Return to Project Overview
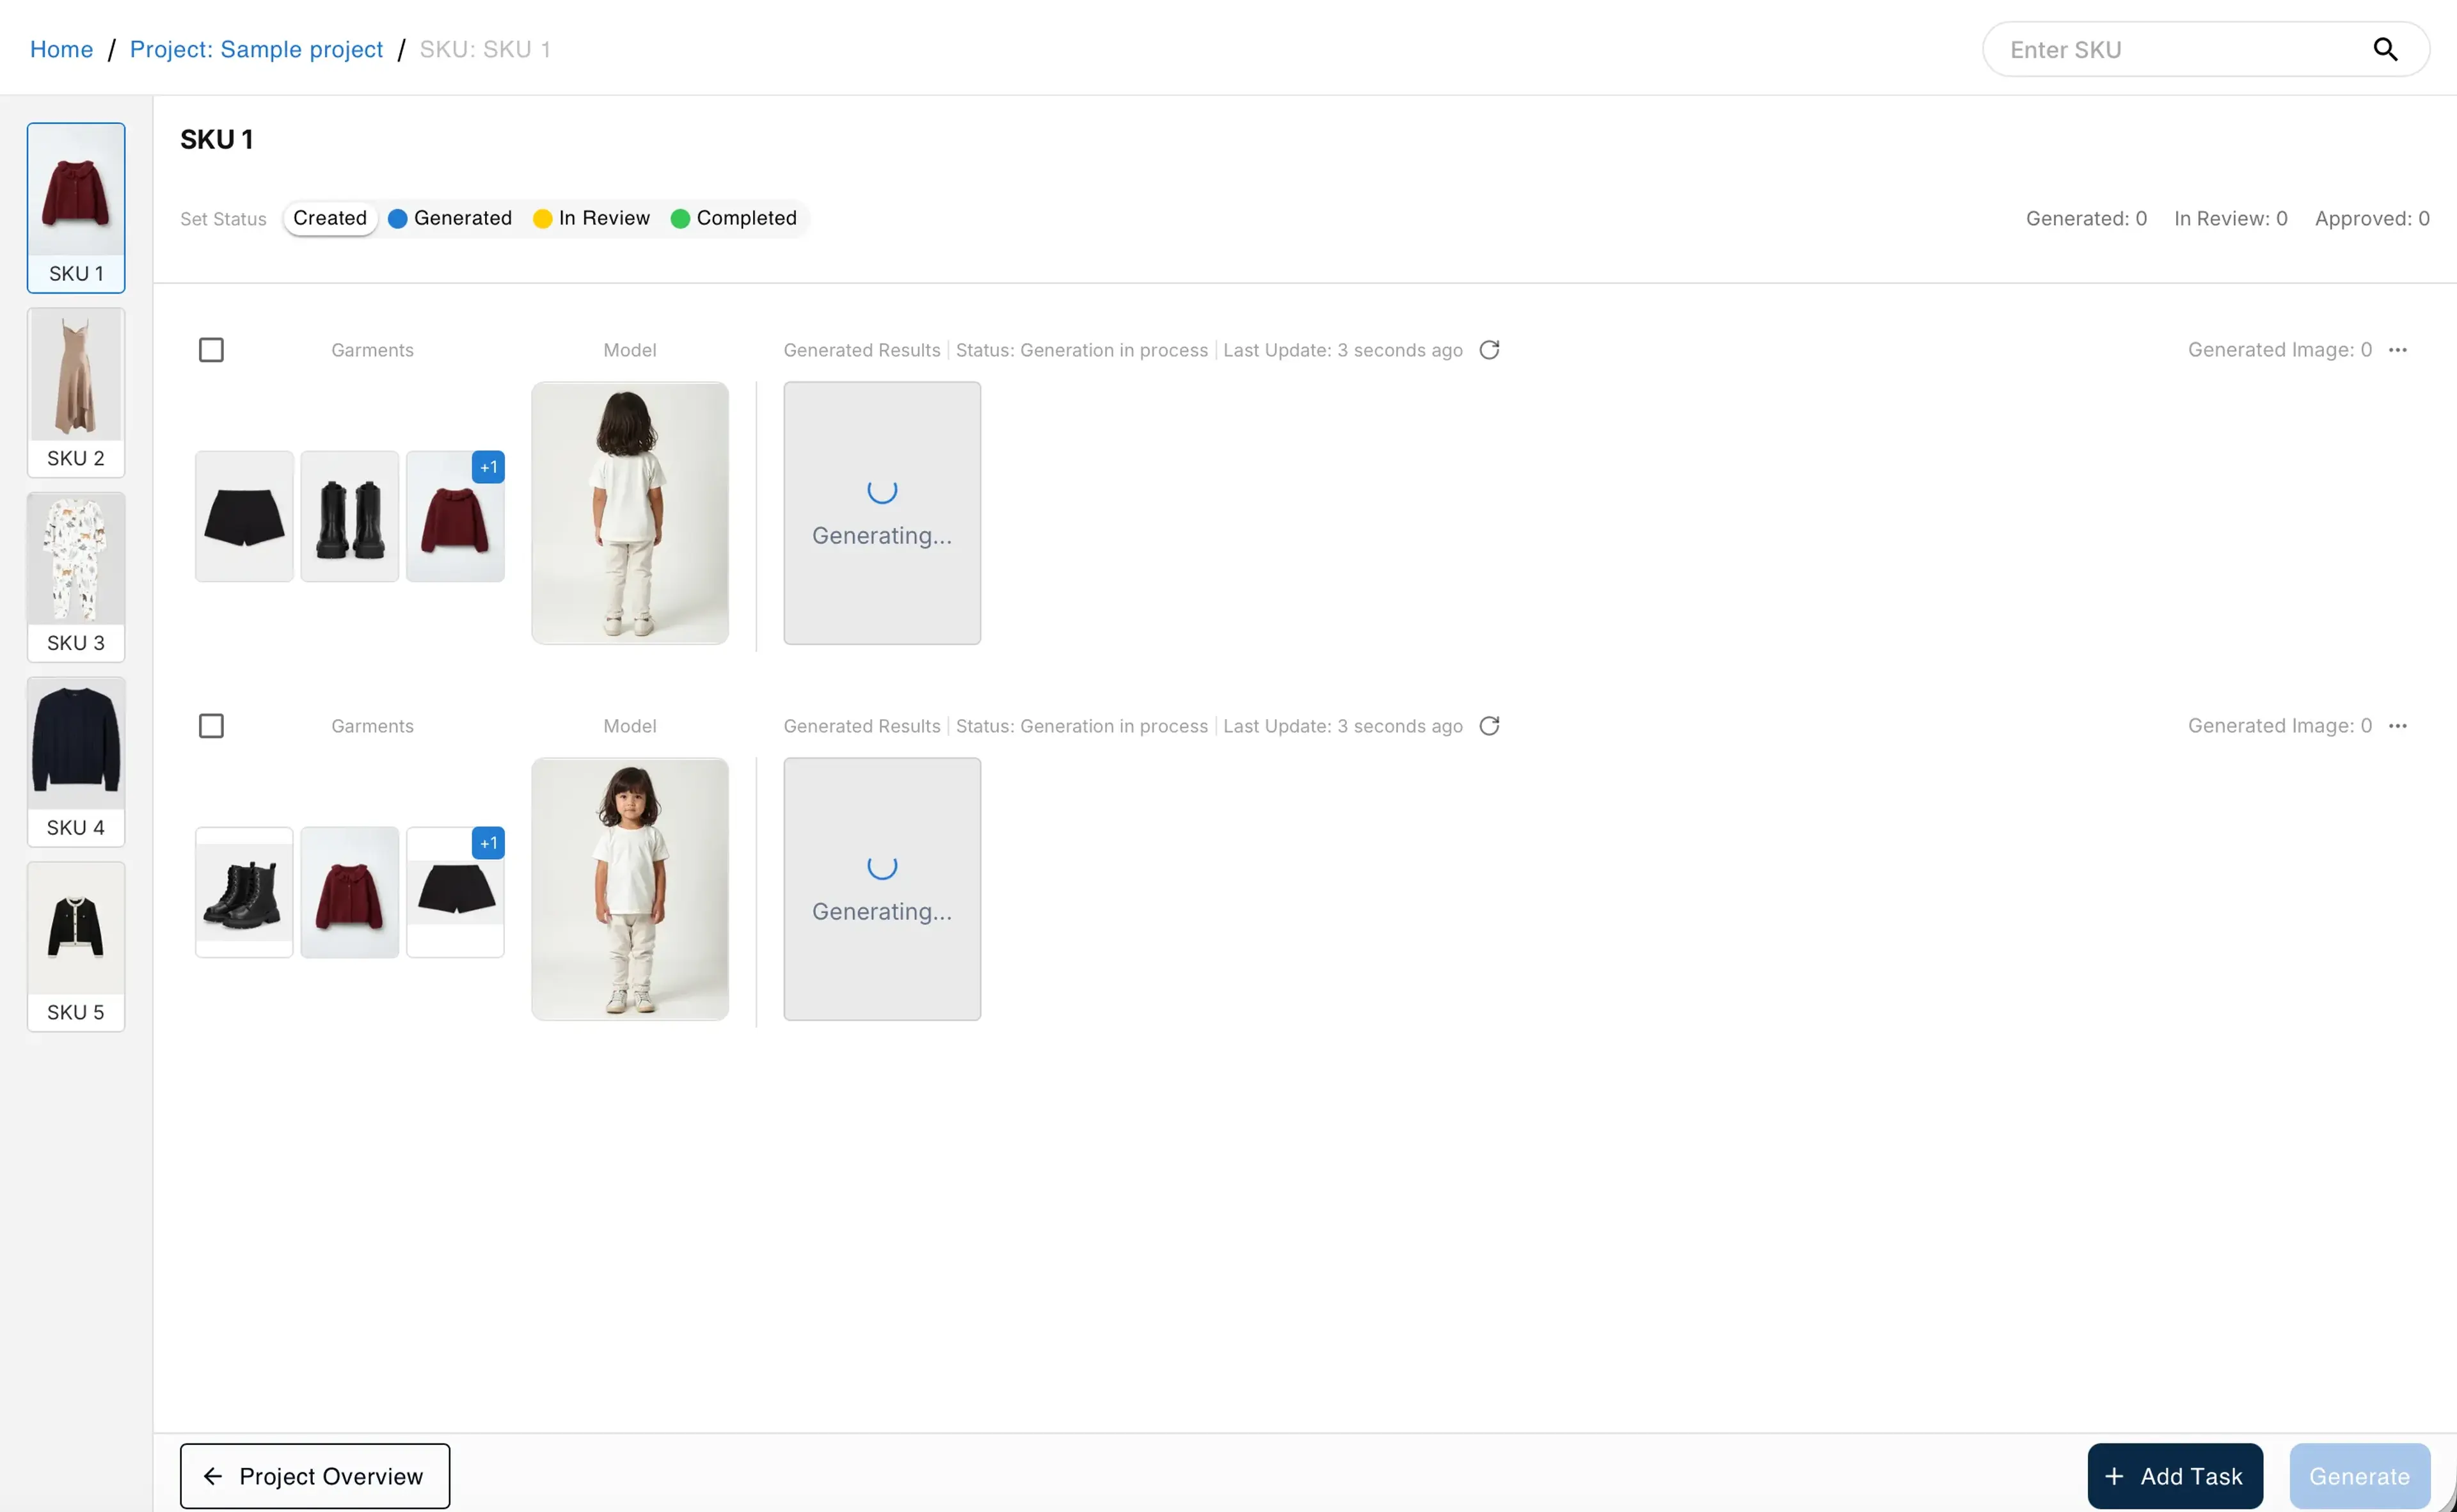The image size is (2457, 1512). 314,1476
